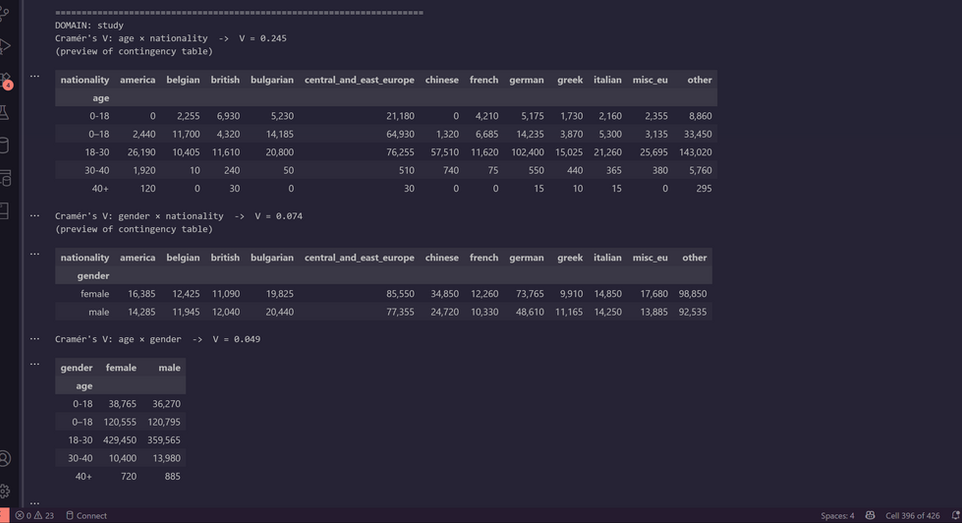The image size is (962, 523).
Task: Open the Extensions view with badge 4
Action: click(5, 80)
